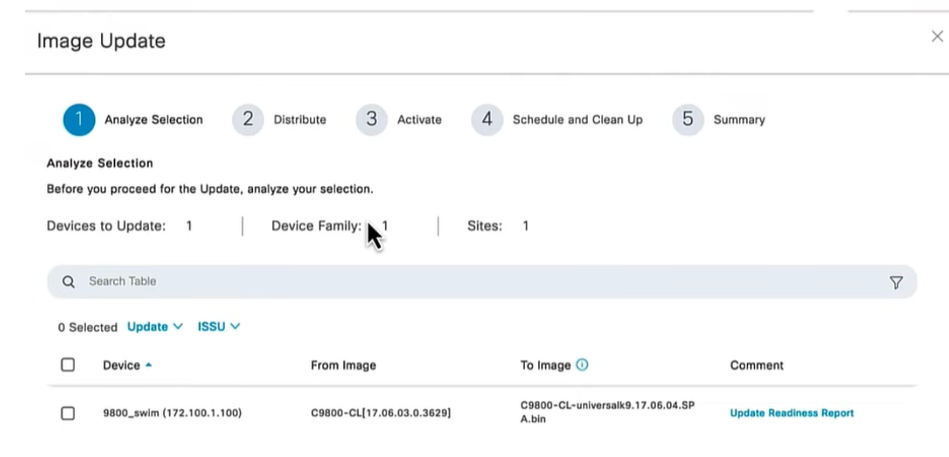Click the Summary step label
The width and height of the screenshot is (949, 457).
(739, 120)
